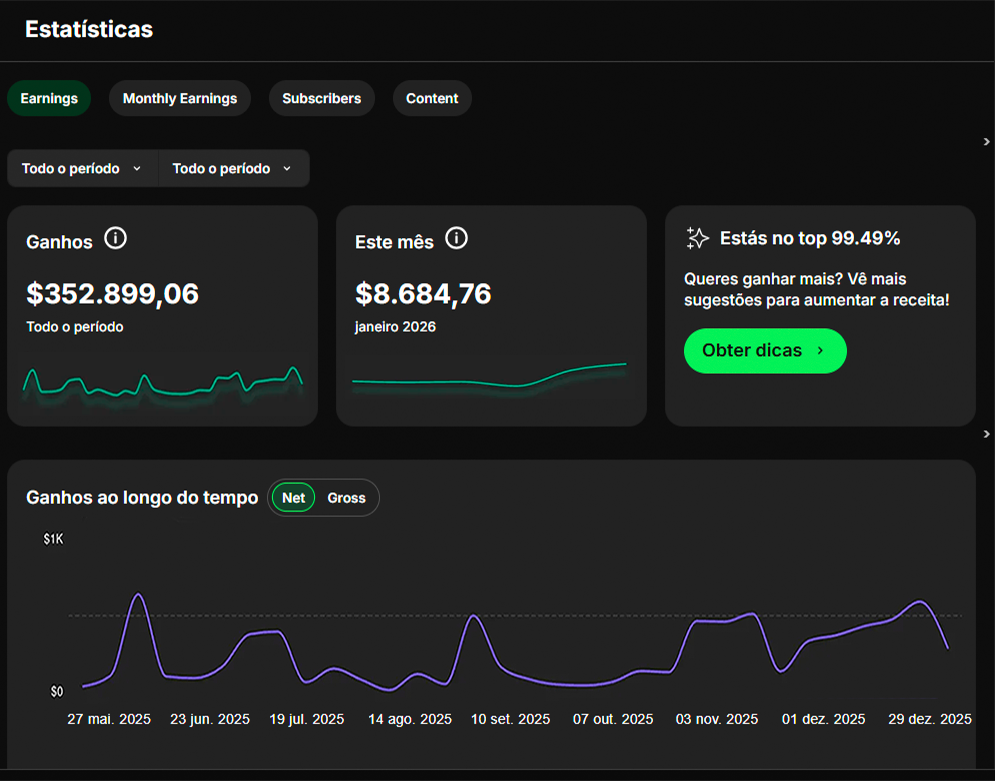The width and height of the screenshot is (995, 781).
Task: Click the 03 nov. 2025 axis date label
Action: (717, 719)
